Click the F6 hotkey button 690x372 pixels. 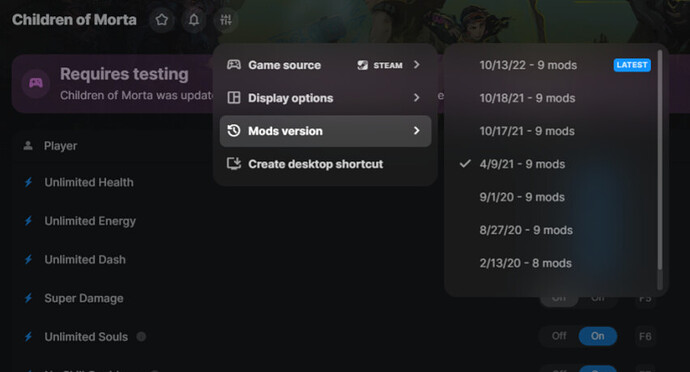(x=645, y=336)
